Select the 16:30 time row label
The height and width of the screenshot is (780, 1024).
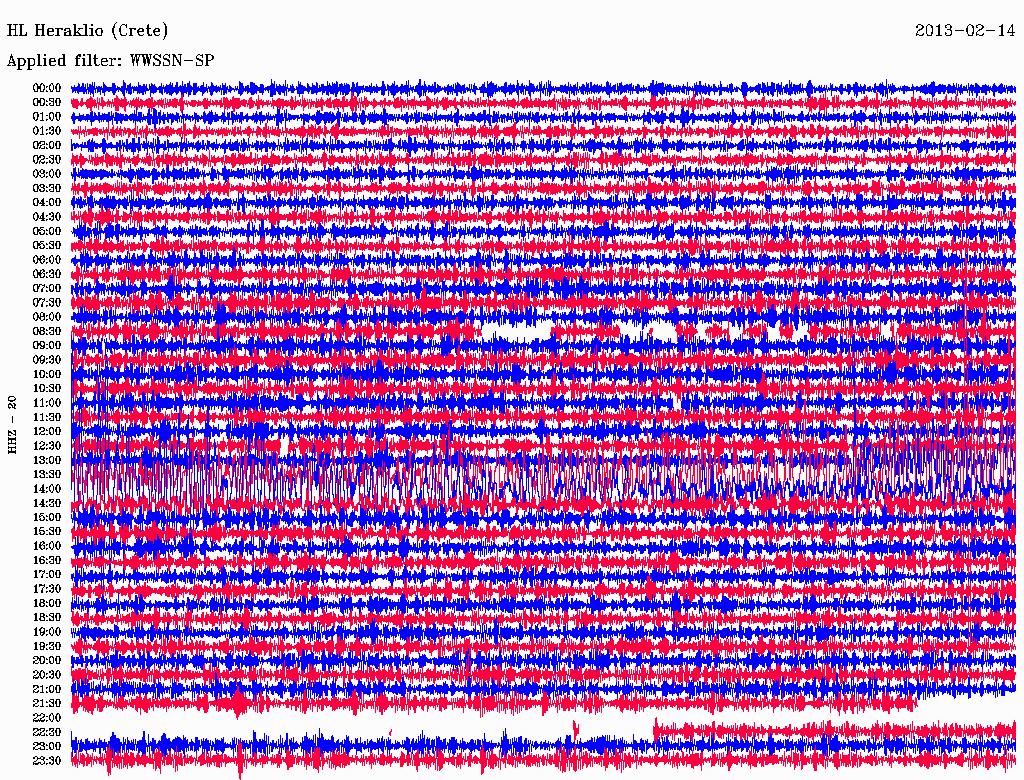(x=47, y=560)
